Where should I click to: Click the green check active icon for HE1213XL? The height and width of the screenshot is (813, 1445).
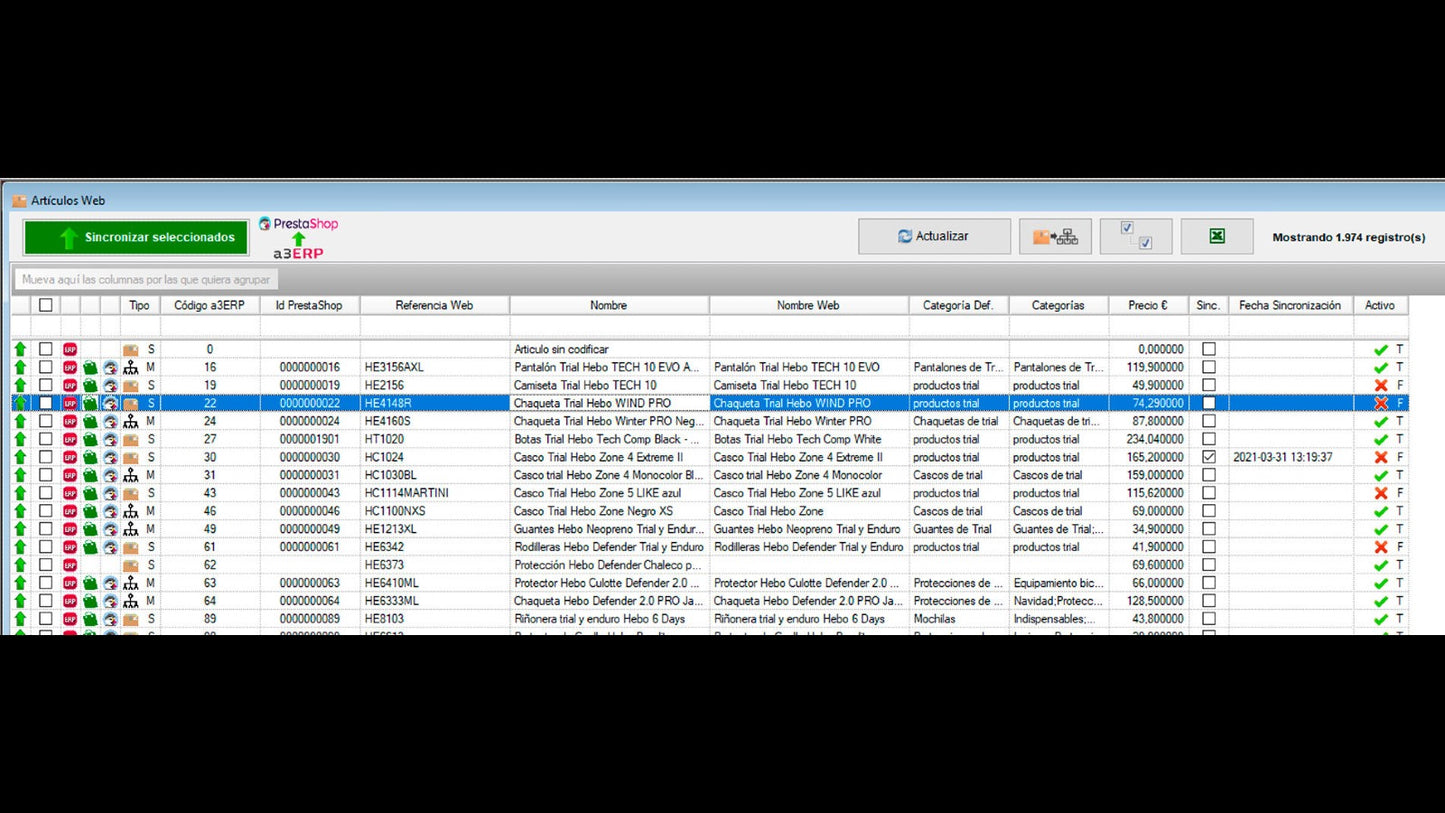1380,530
